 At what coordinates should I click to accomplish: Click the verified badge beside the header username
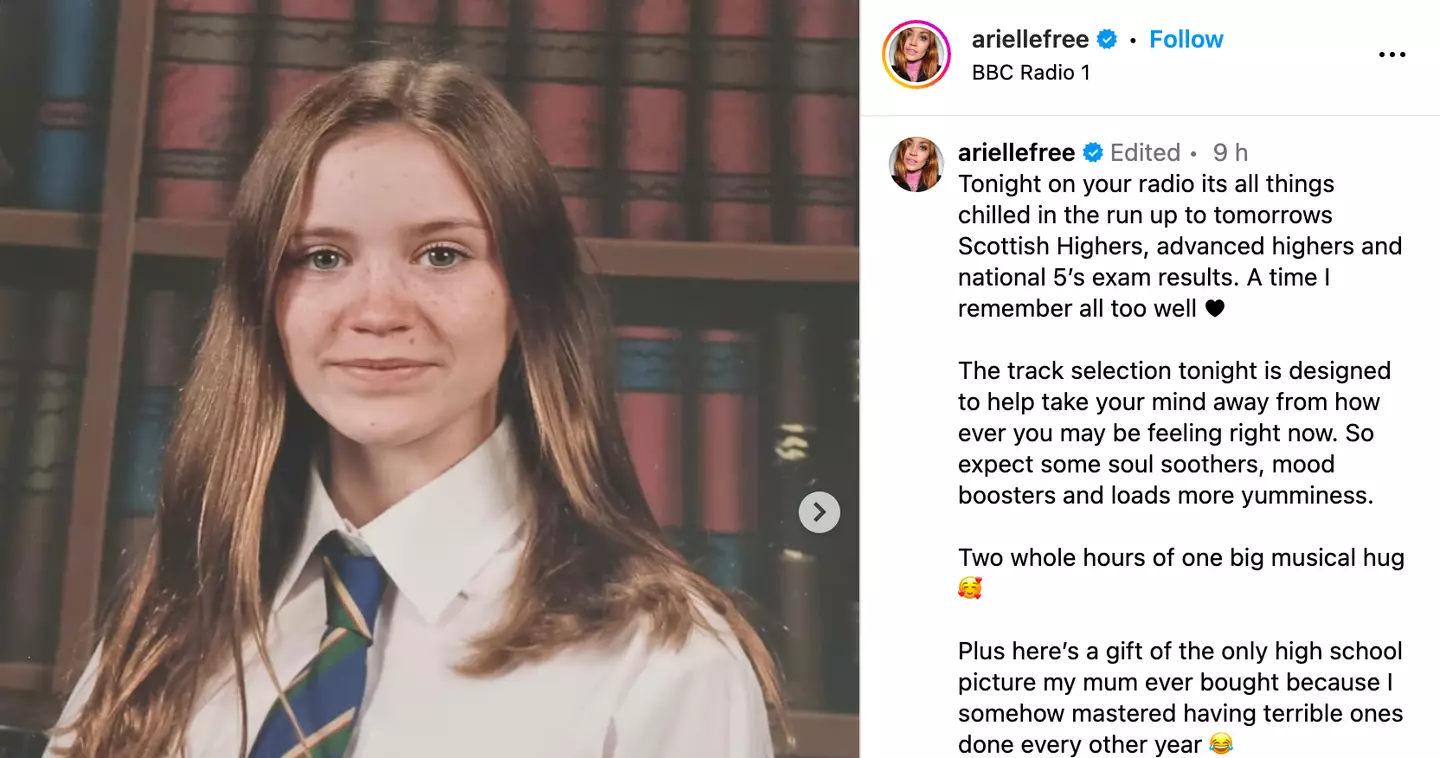tap(1107, 39)
